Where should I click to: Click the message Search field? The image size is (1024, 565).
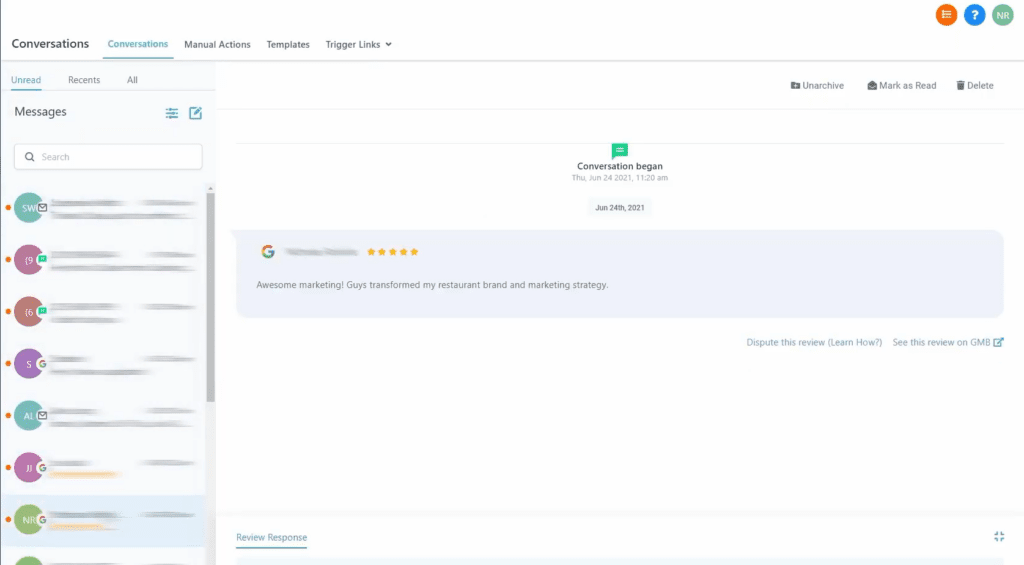[108, 157]
